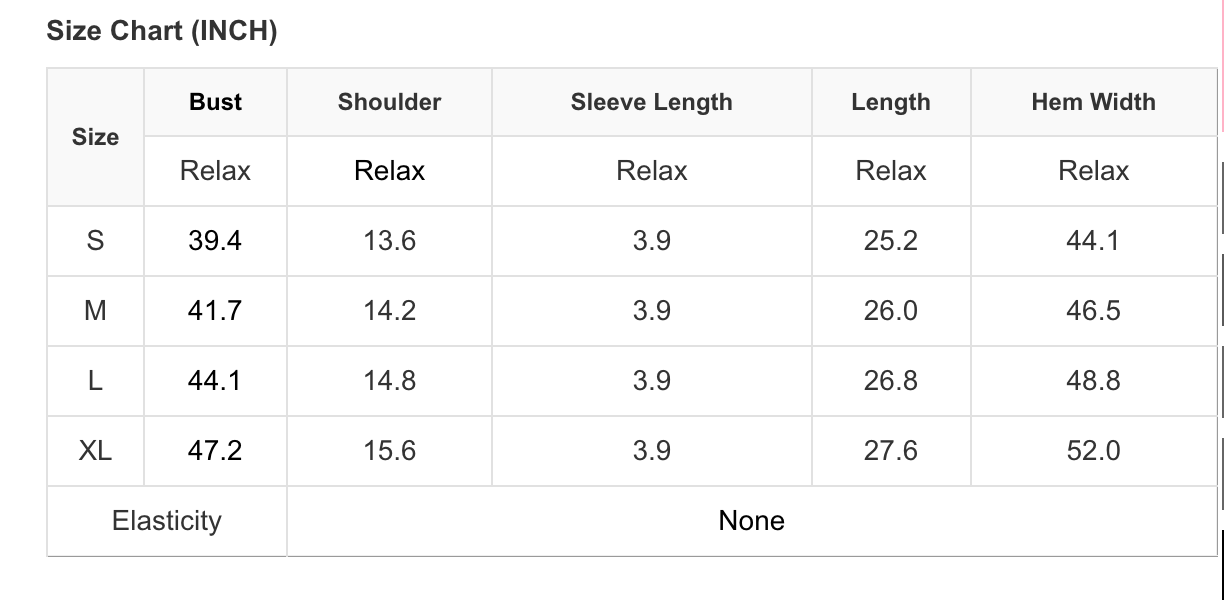
Task: Click the Shoulder column header
Action: (x=389, y=102)
